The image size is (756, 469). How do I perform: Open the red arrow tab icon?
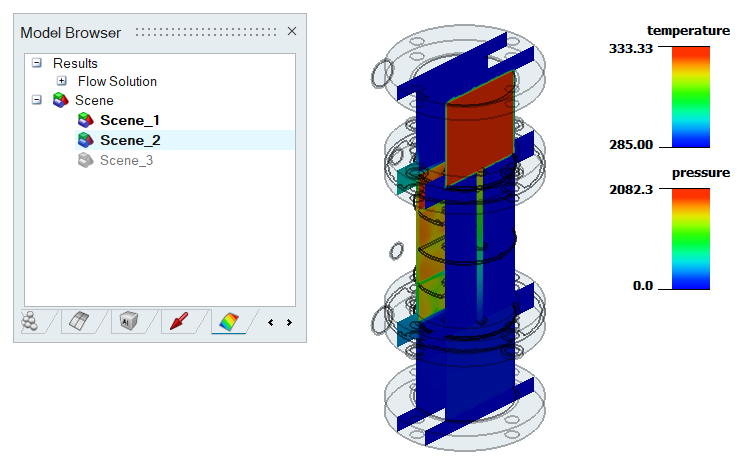179,321
